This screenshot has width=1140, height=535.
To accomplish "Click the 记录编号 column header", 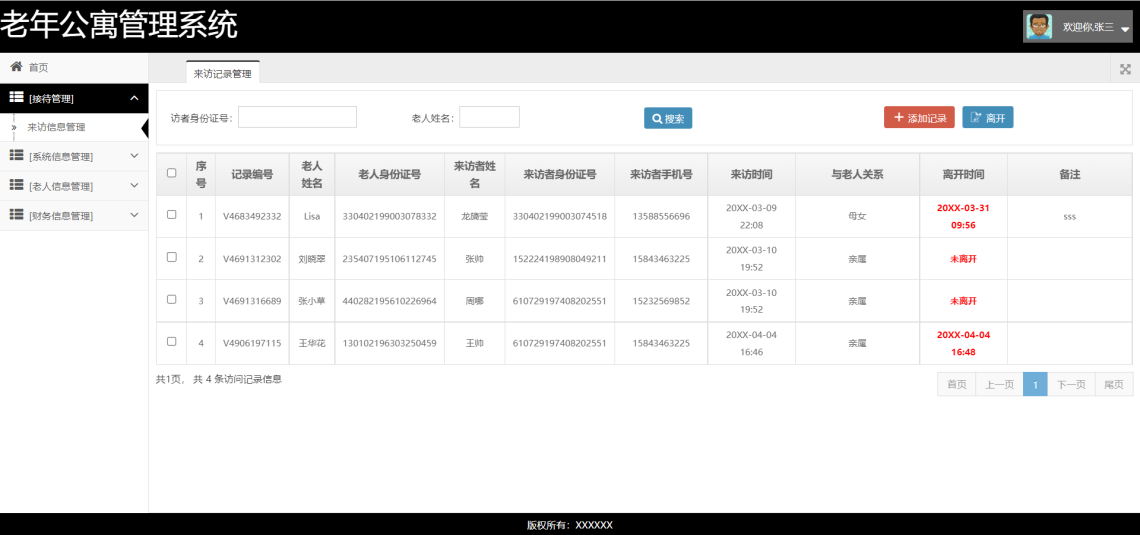I will pos(252,174).
